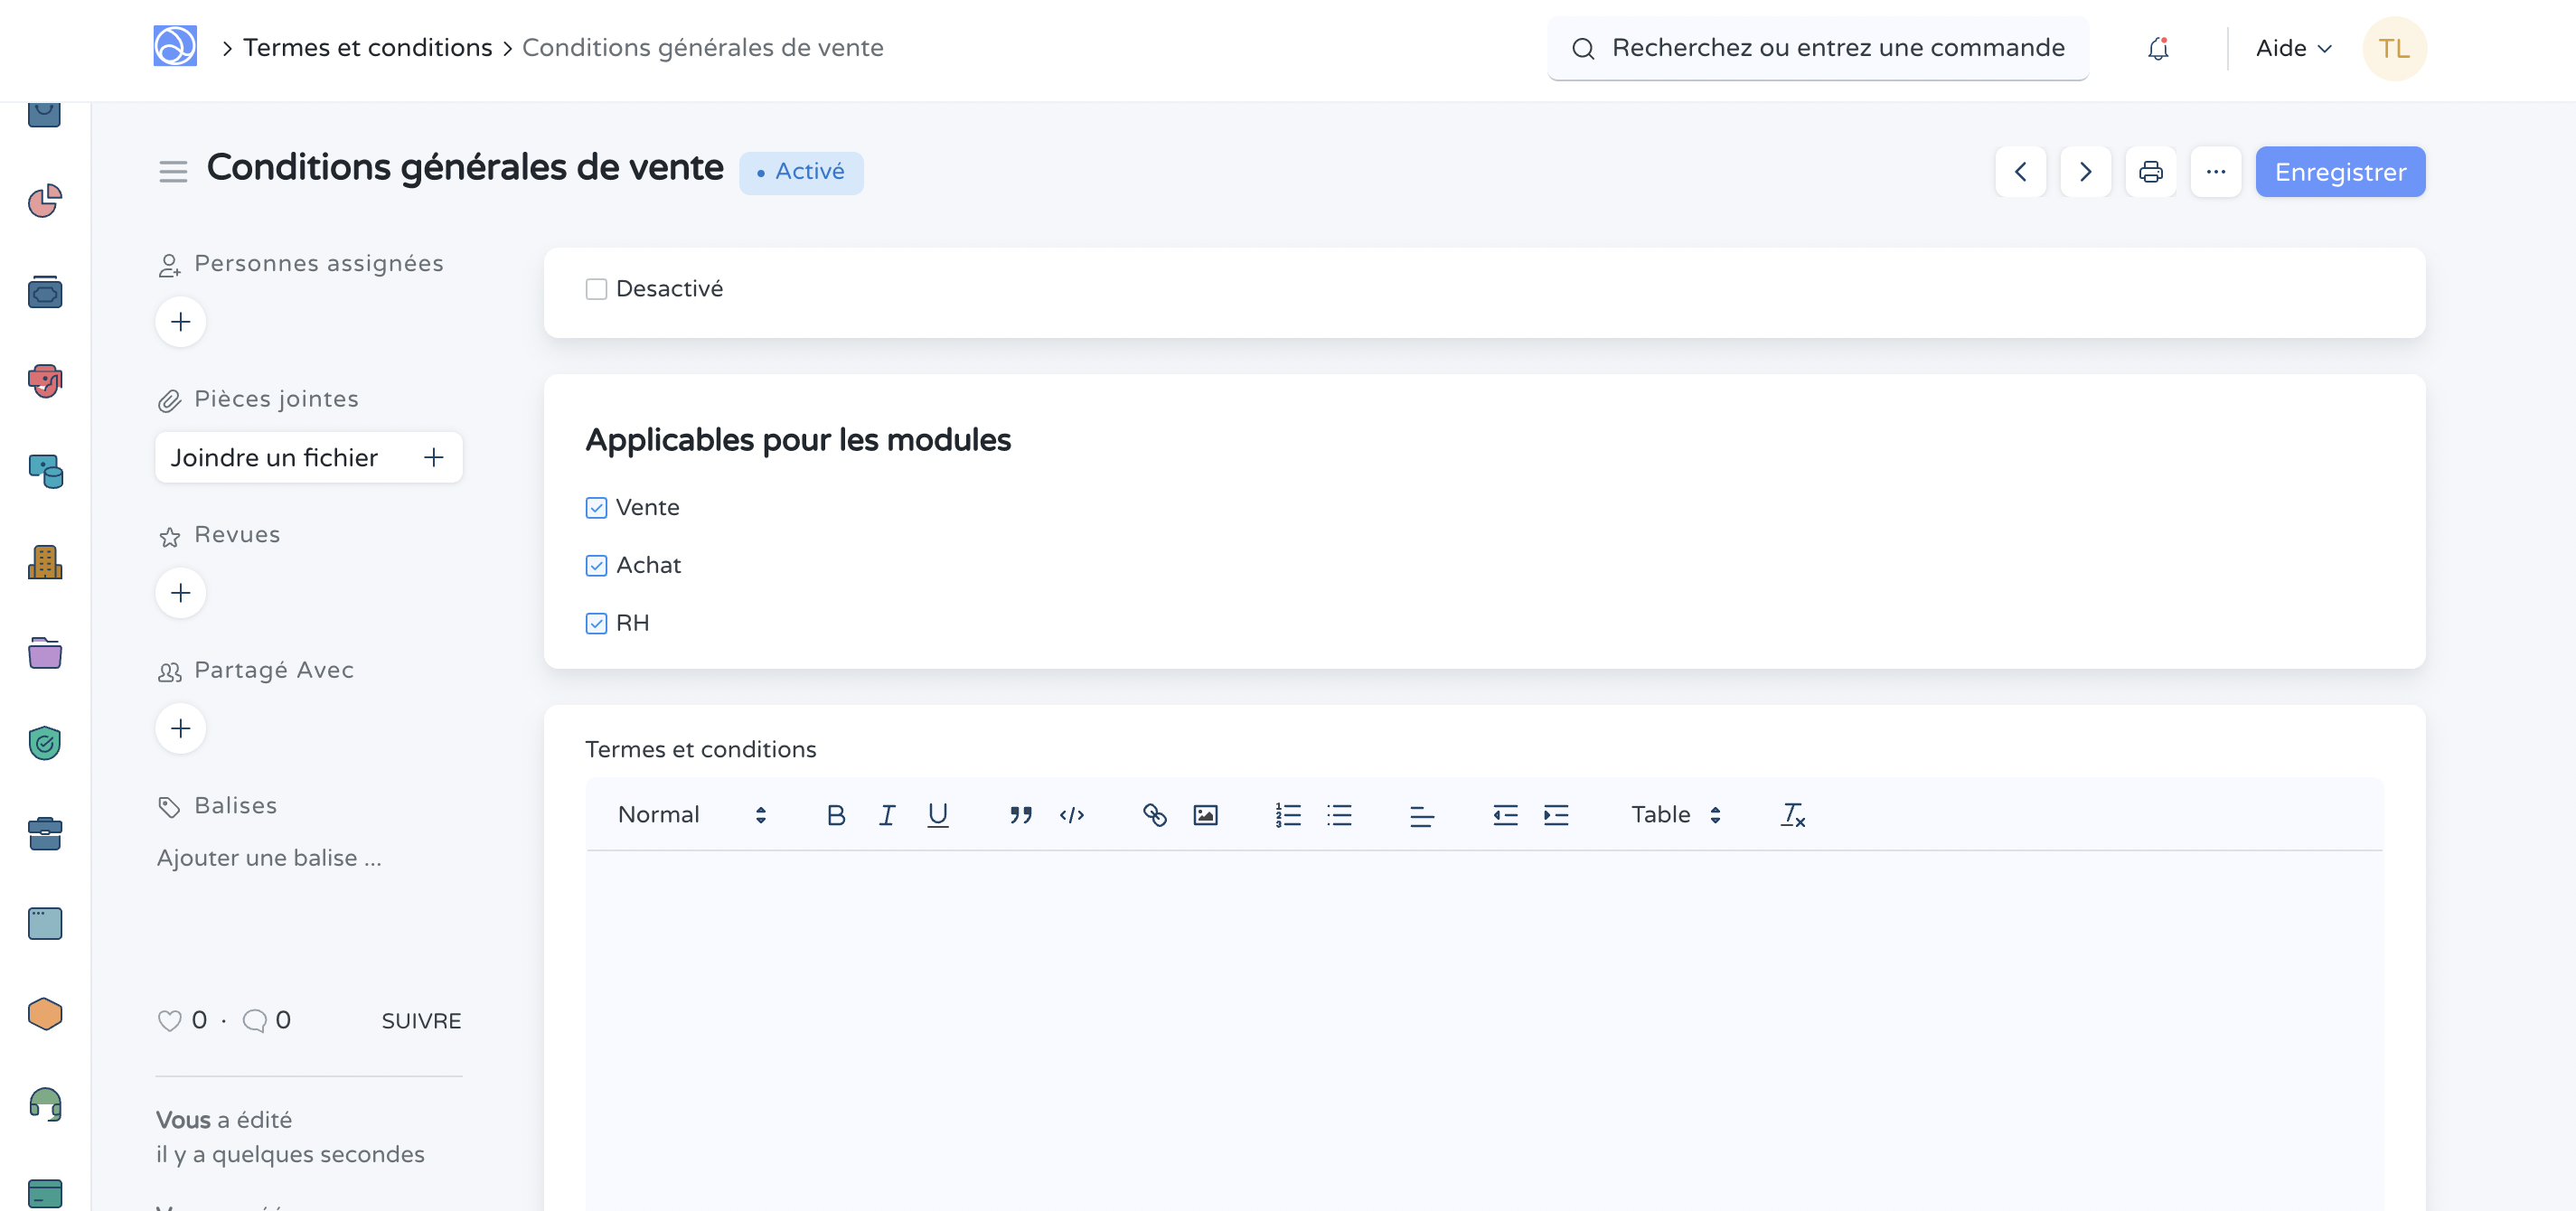Open the ellipsis options menu

[2216, 171]
